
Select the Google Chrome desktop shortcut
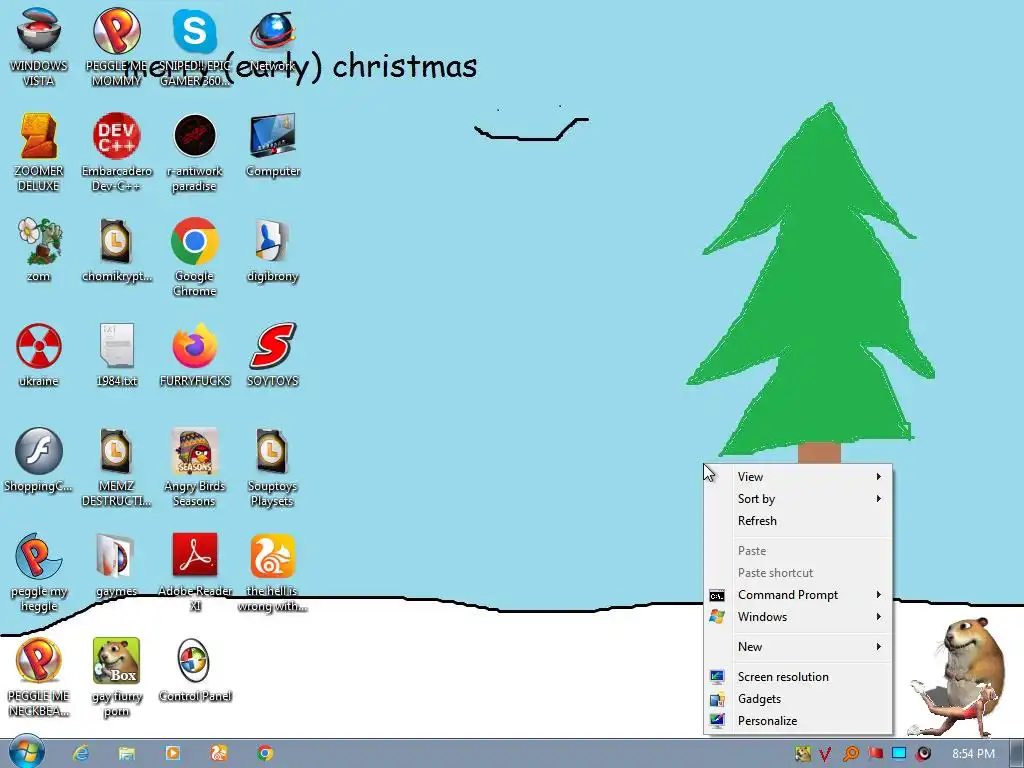click(195, 258)
